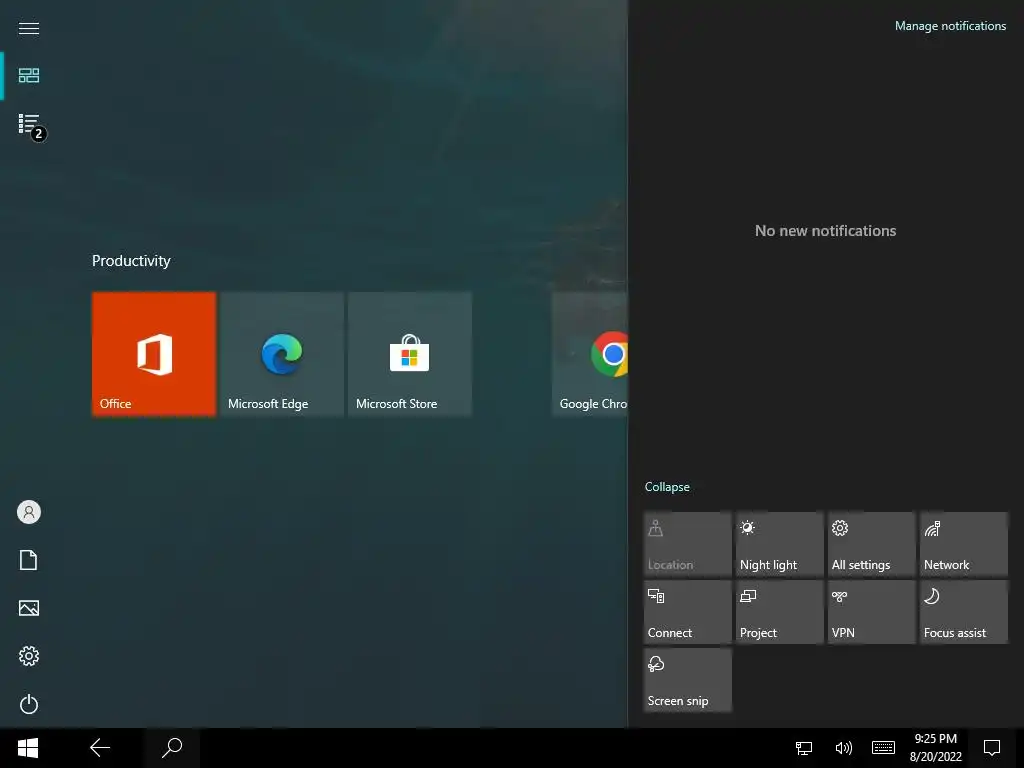Image resolution: width=1024 pixels, height=768 pixels.
Task: Open the network icon in system tray
Action: [804, 748]
